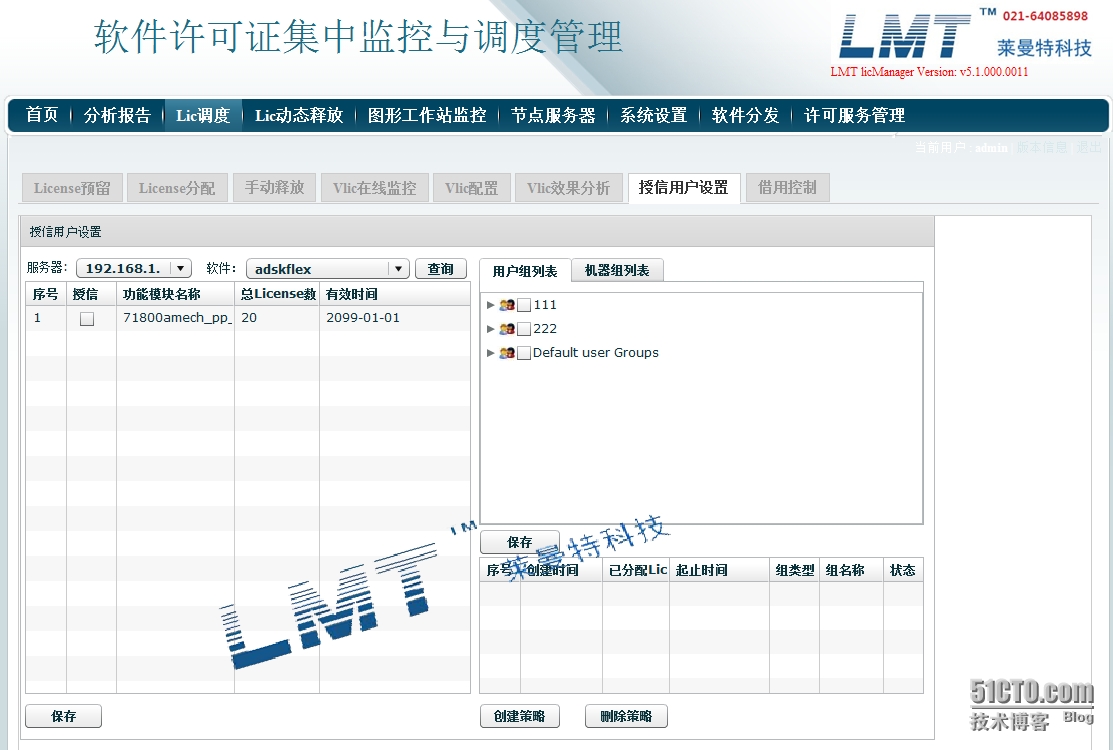Select the 用户组列表 tab
The width and height of the screenshot is (1113, 750).
tap(525, 270)
